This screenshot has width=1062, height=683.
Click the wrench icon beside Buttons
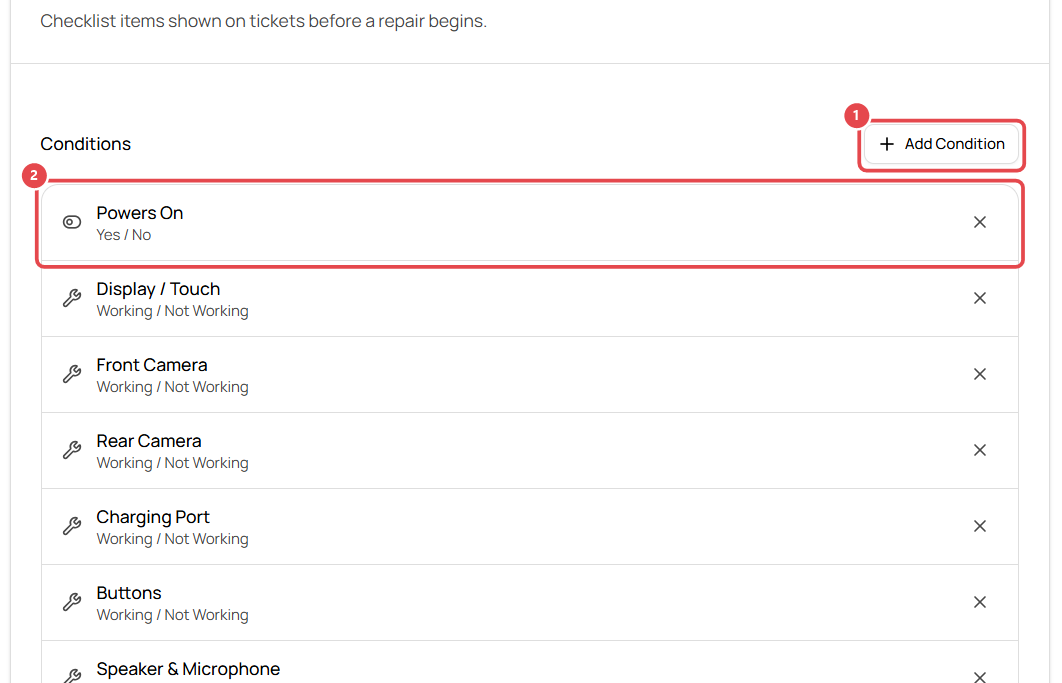pyautogui.click(x=72, y=602)
